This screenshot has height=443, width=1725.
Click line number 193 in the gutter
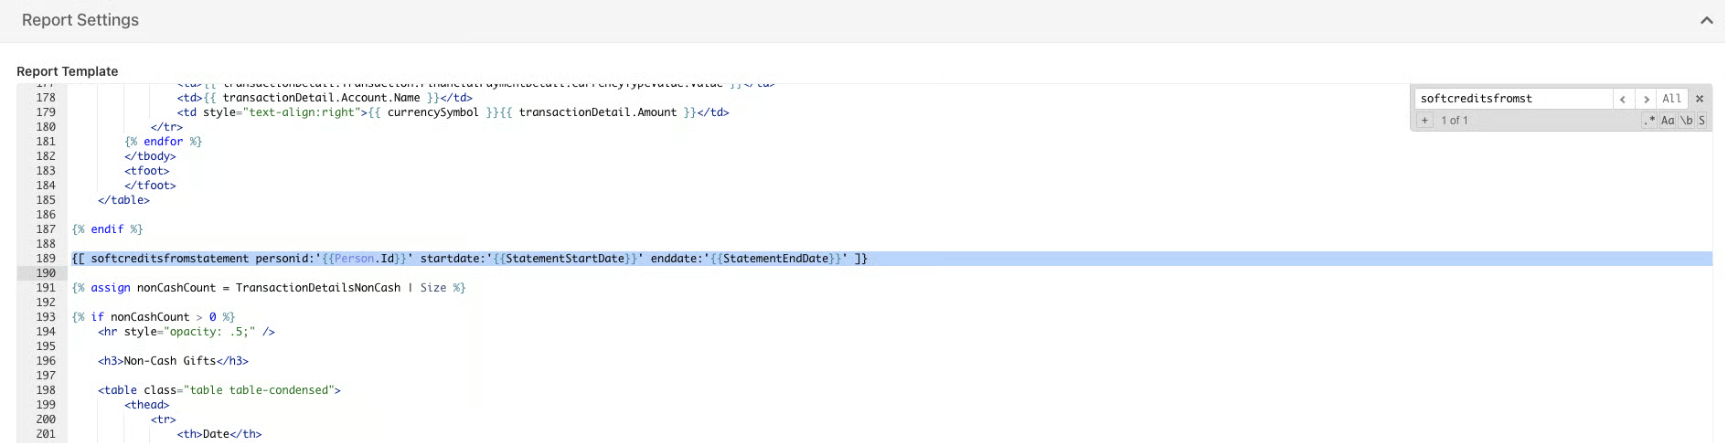coord(46,317)
